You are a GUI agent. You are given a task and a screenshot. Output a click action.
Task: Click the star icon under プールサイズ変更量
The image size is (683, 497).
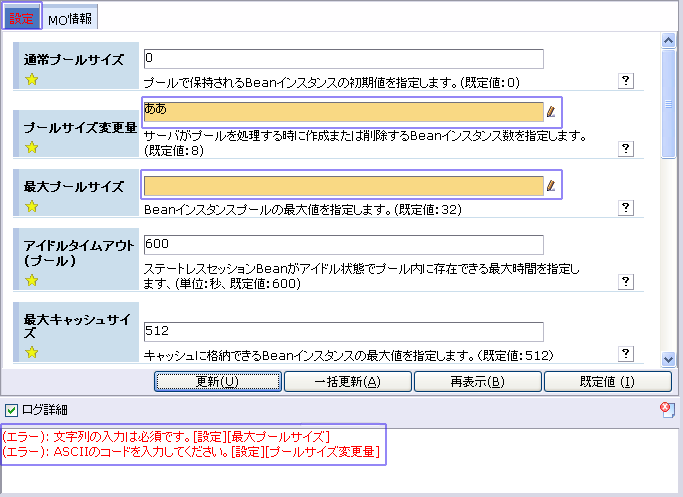[x=31, y=148]
